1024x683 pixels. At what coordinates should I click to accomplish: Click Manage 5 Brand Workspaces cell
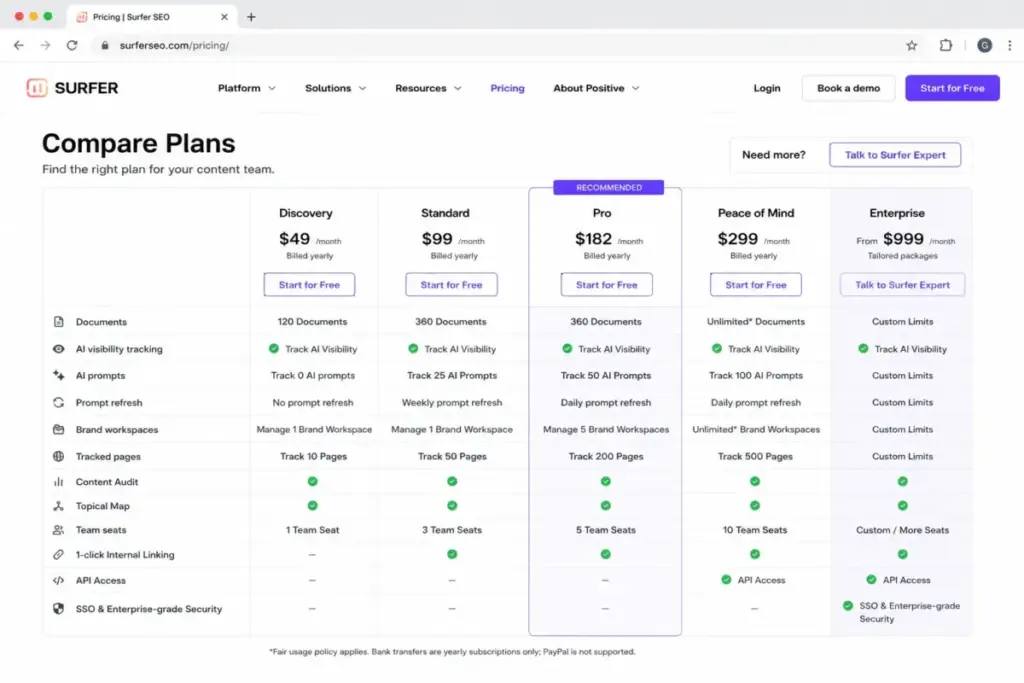(606, 430)
